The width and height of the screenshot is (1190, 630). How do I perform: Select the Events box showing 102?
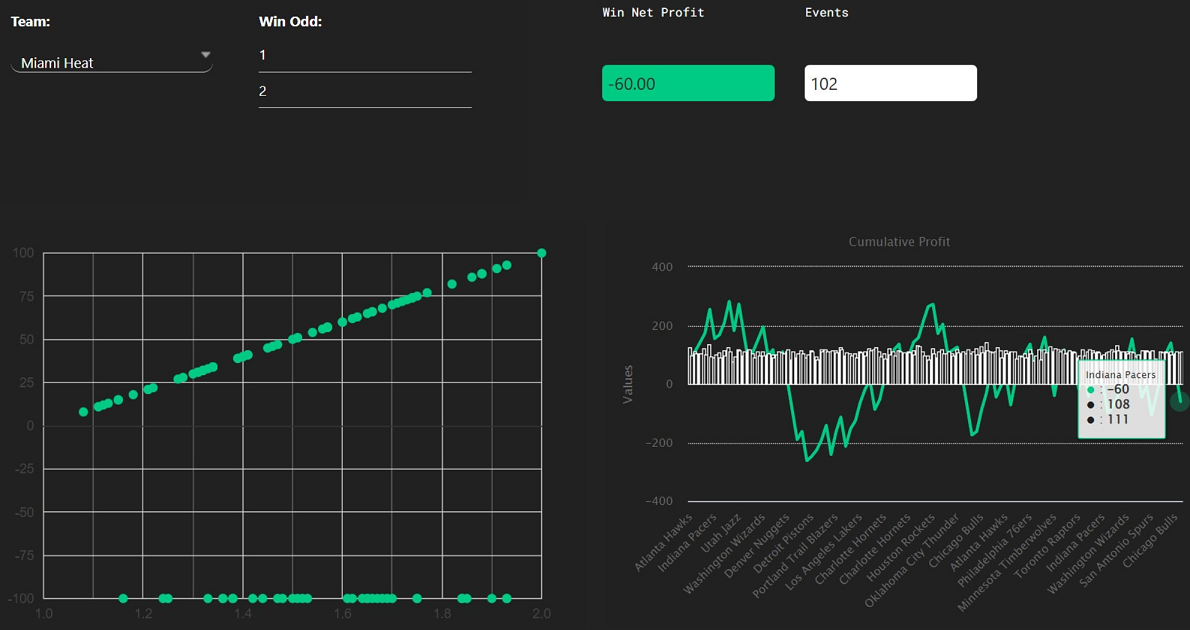[890, 83]
